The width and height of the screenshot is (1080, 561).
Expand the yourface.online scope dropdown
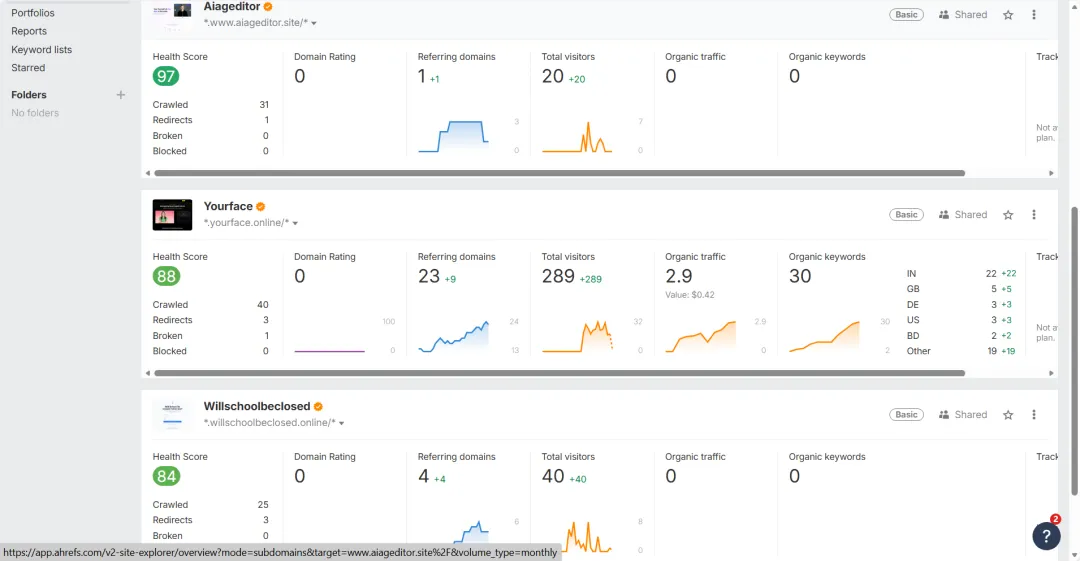coord(295,223)
